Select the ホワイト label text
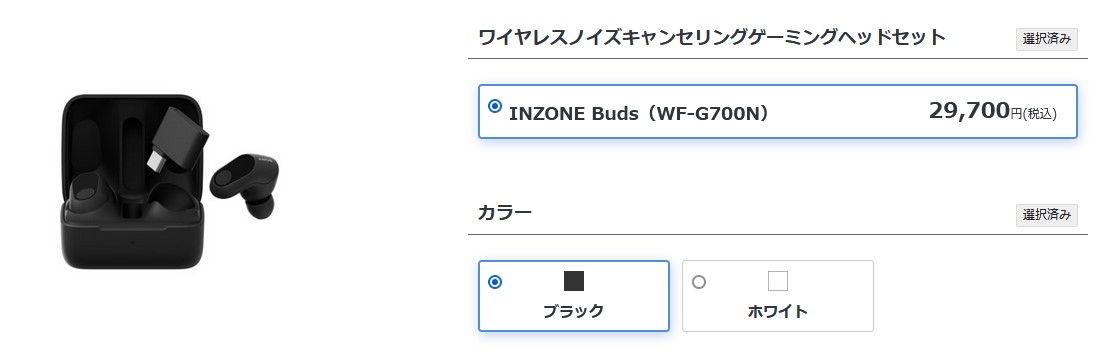Image resolution: width=1095 pixels, height=361 pixels. click(777, 311)
